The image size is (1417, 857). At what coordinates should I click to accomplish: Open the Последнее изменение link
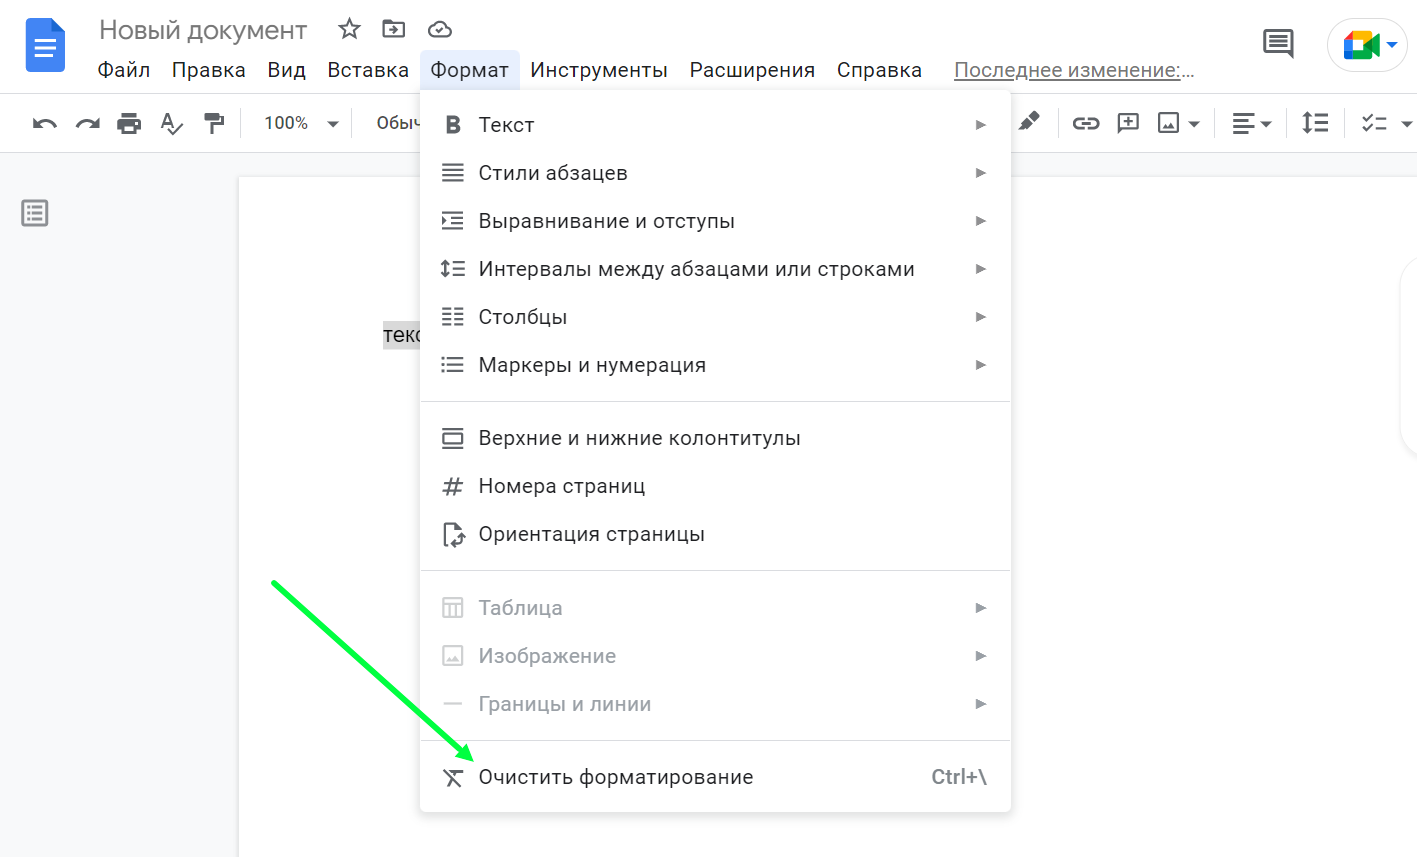[1074, 70]
